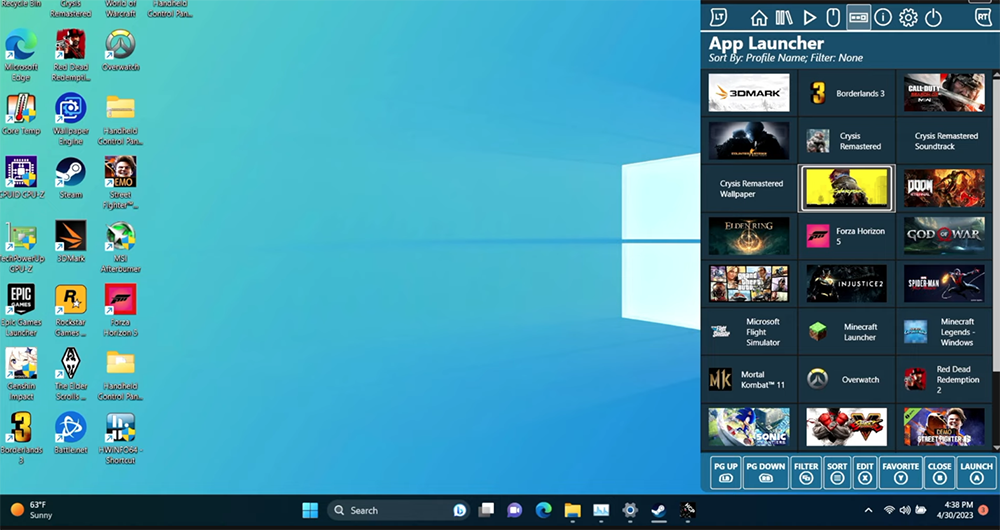Click the LAUNCH button

click(x=976, y=472)
